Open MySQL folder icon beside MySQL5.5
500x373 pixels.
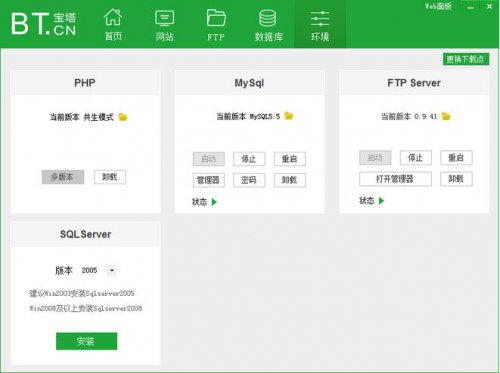289,116
